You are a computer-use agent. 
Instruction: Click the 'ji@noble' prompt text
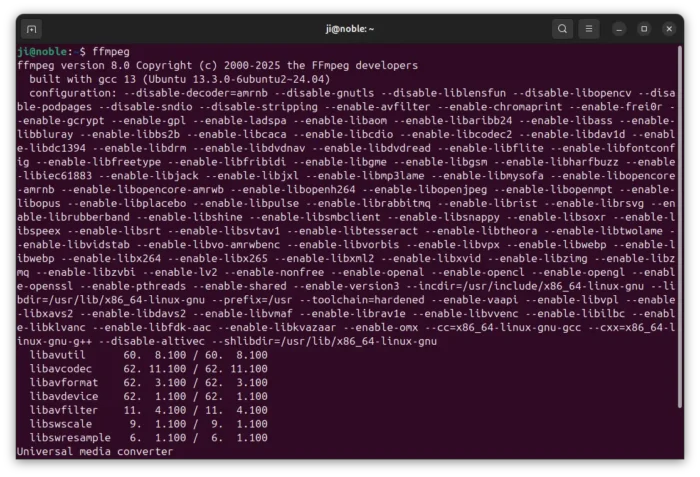coord(42,51)
